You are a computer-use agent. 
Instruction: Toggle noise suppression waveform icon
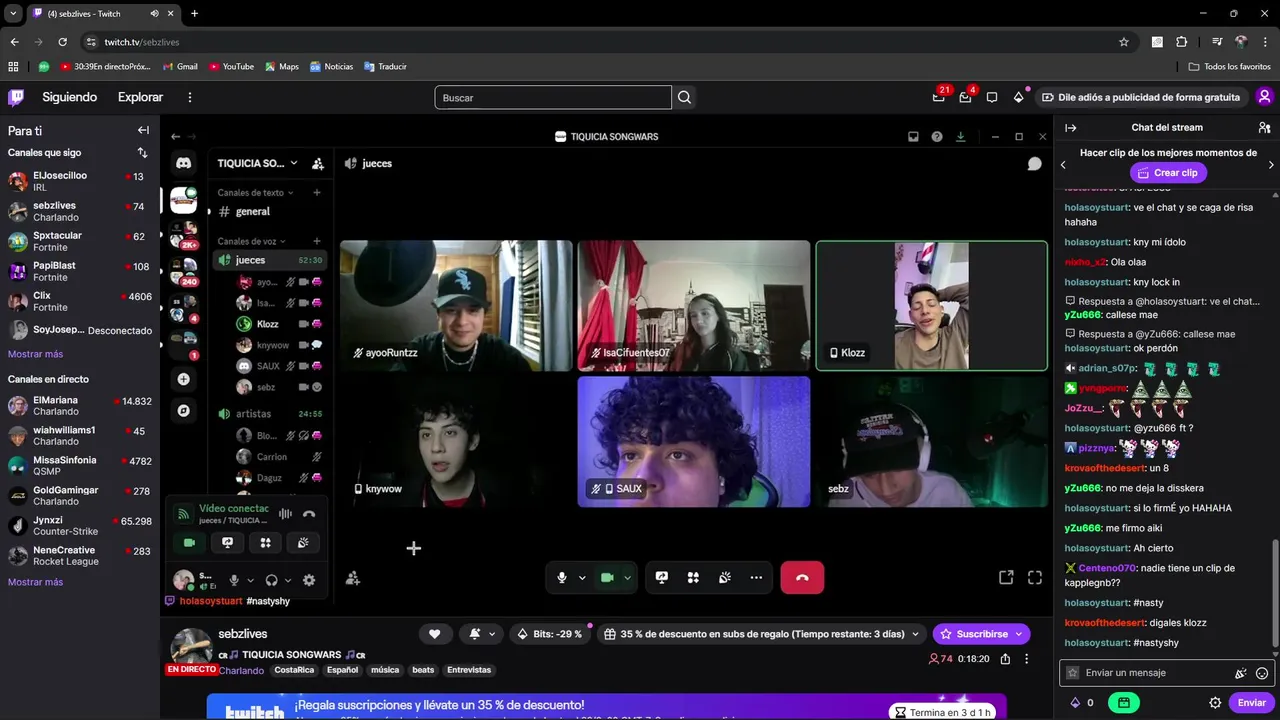pos(285,514)
